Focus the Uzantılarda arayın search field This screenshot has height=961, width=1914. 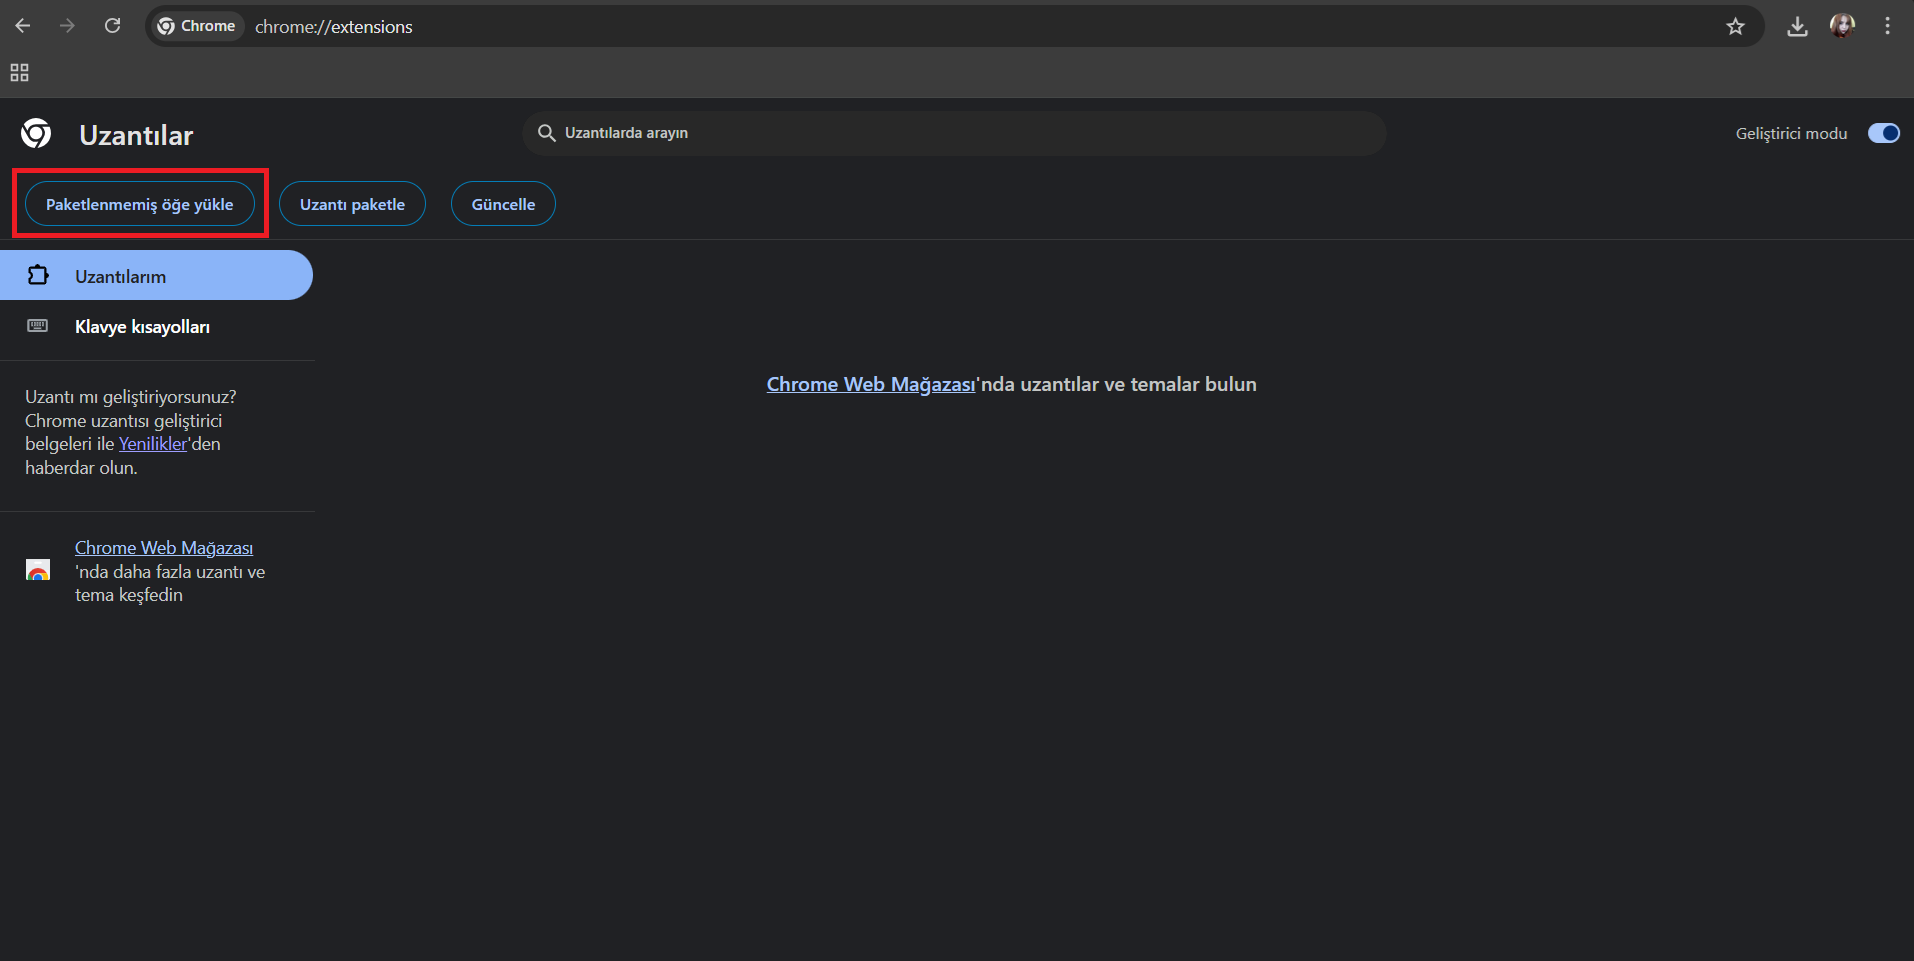[x=954, y=133]
